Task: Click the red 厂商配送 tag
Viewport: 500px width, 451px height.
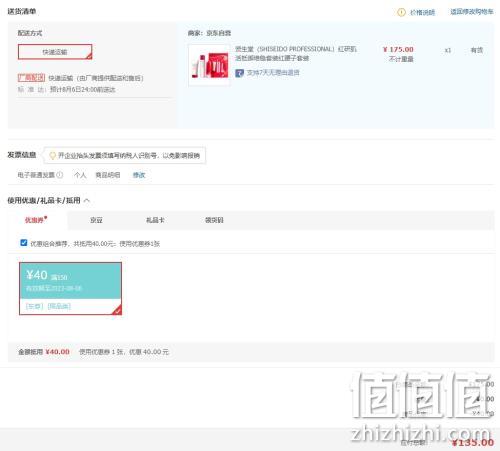Action: [31, 78]
